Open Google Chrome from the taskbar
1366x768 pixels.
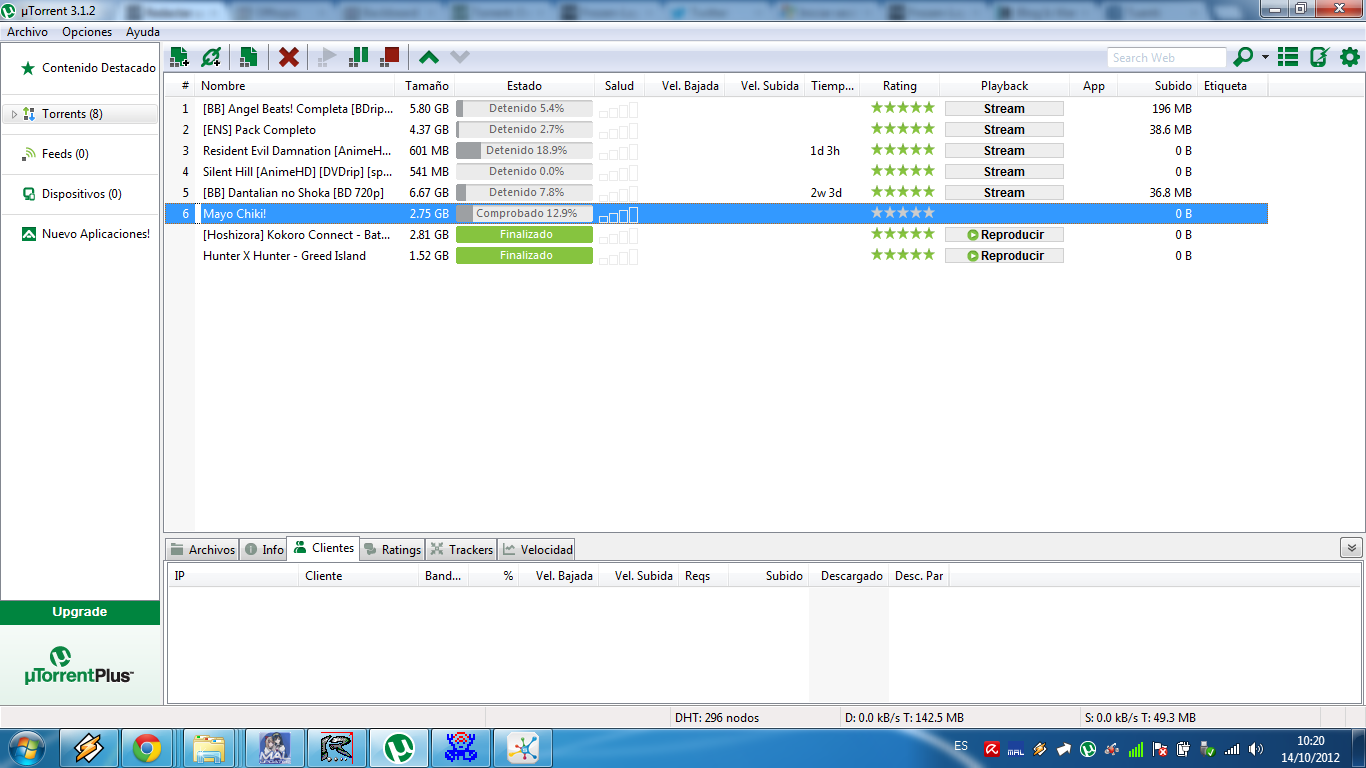(x=148, y=747)
